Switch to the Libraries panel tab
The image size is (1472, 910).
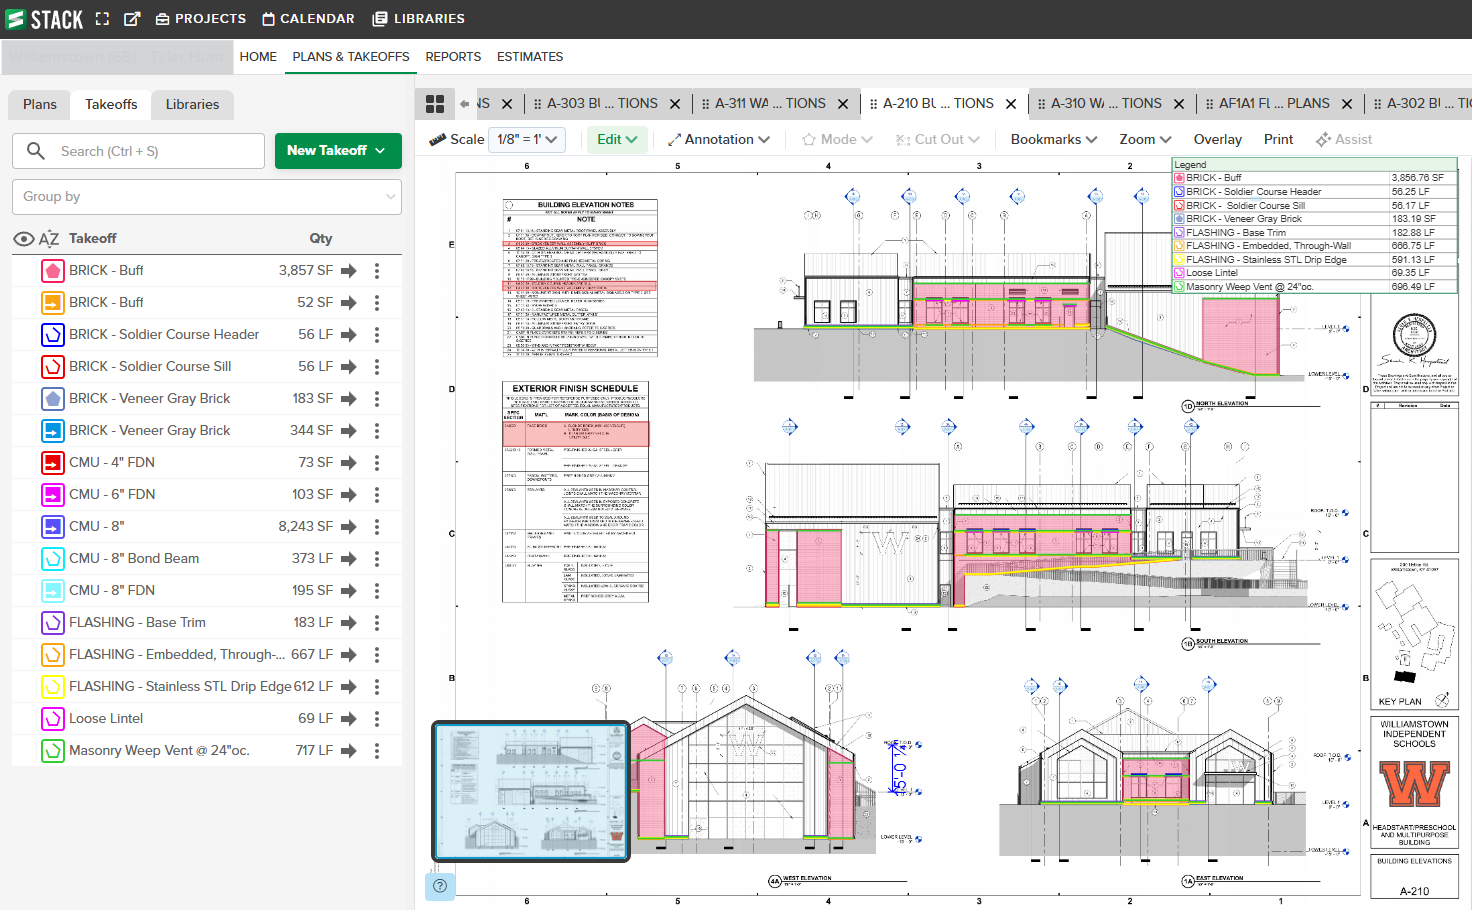[x=192, y=105]
